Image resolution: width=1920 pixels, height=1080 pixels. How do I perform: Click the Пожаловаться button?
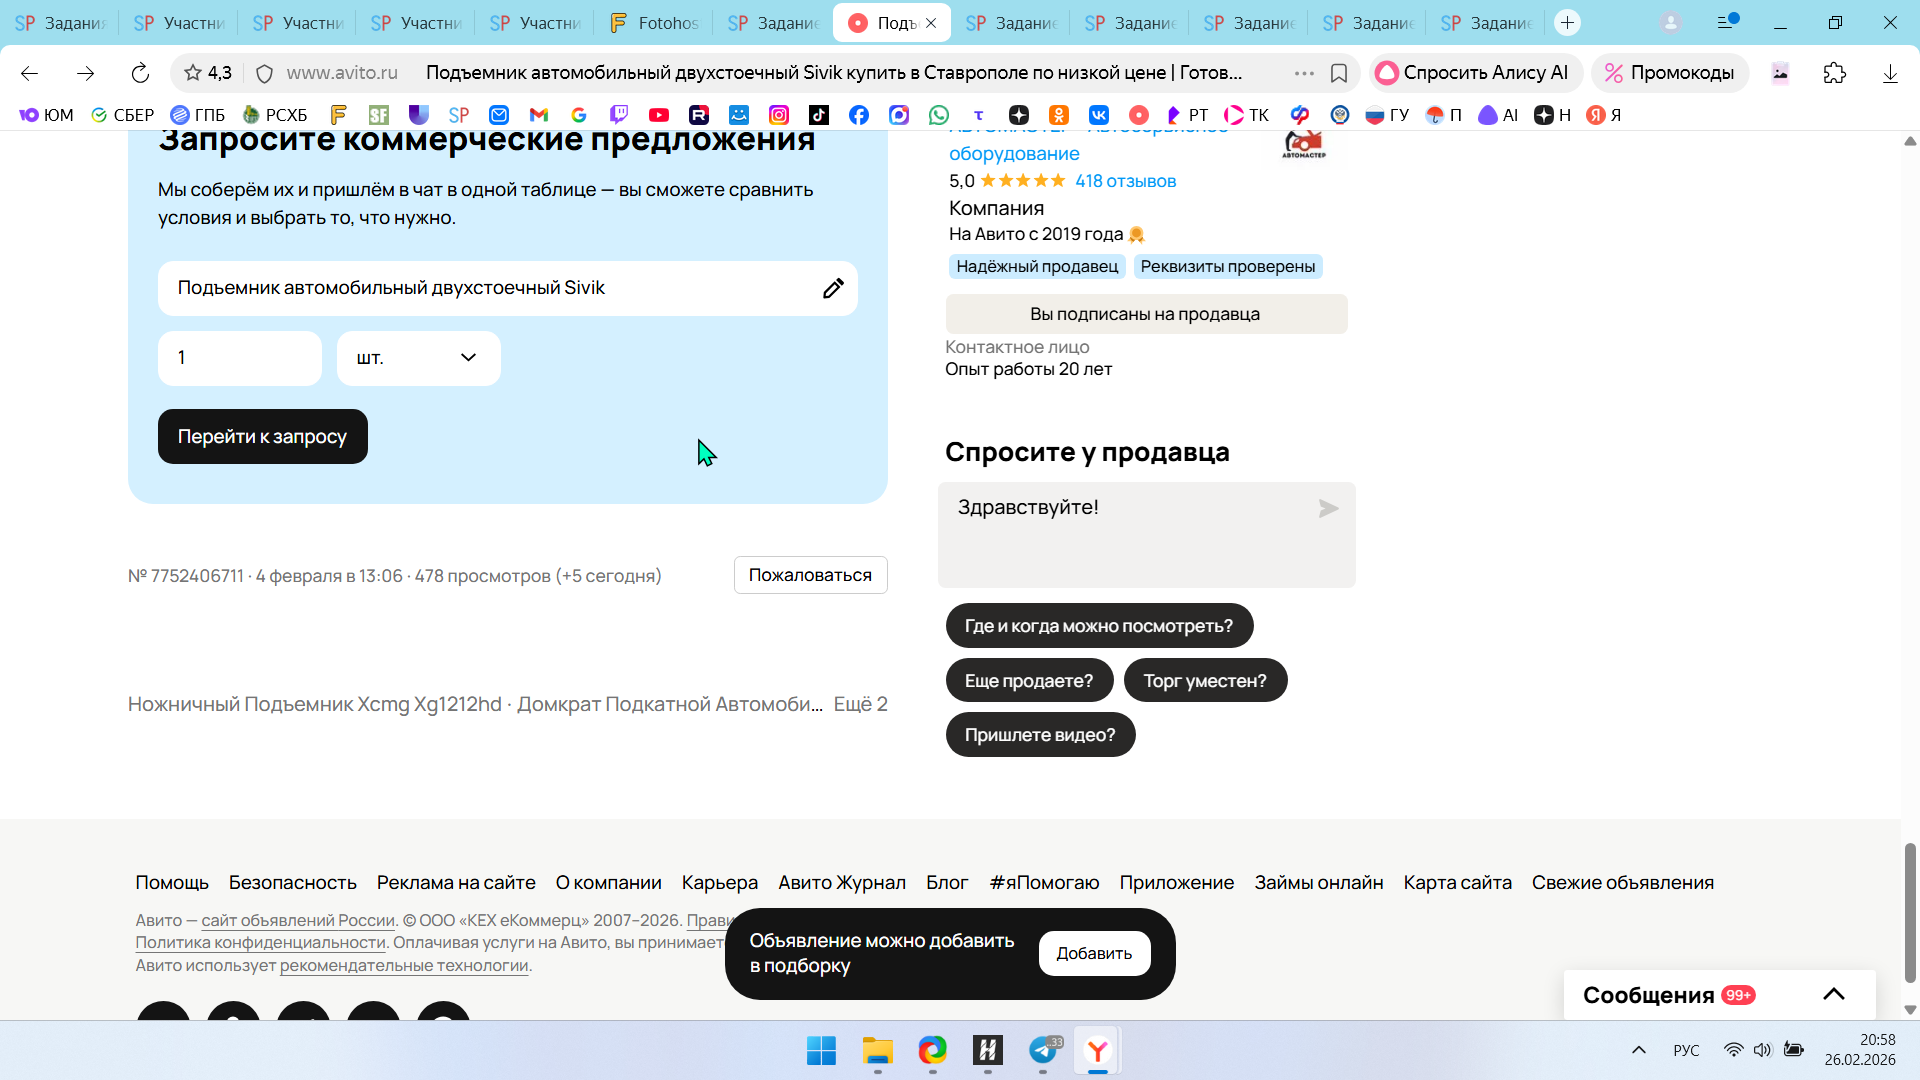(x=810, y=575)
